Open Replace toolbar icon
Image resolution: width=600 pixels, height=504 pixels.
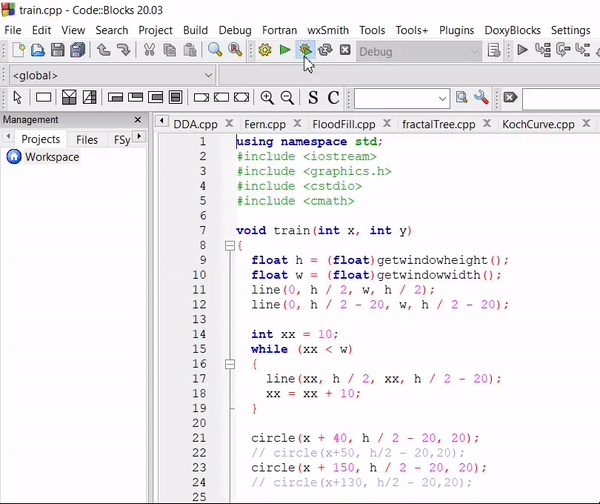[x=235, y=50]
